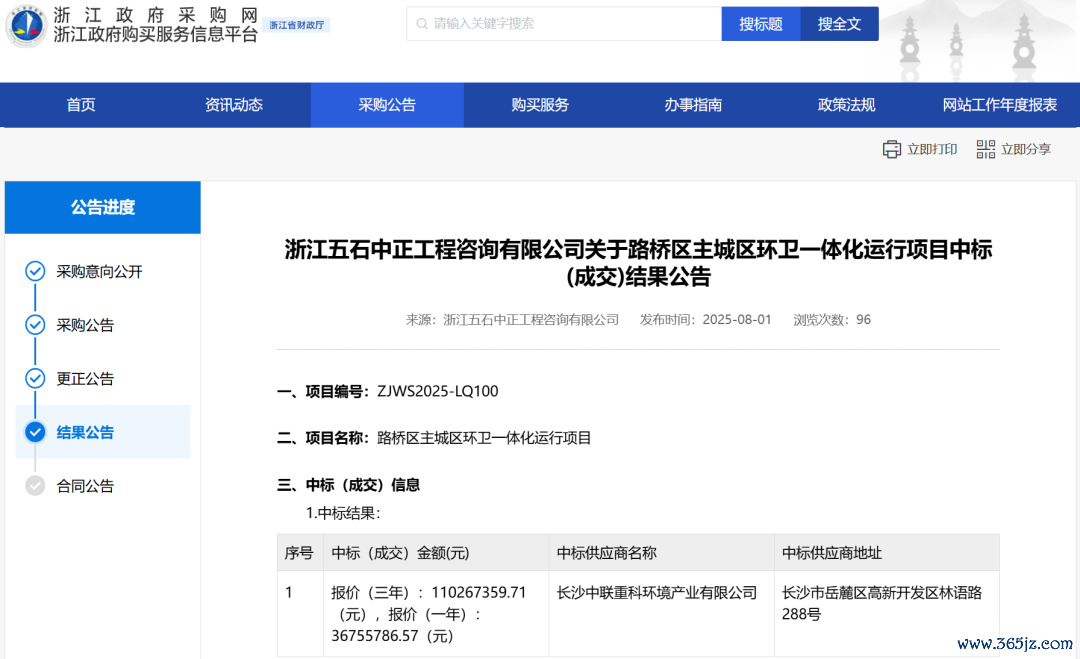Go to the 采购意向公开 progress step
This screenshot has width=1080, height=659.
click(99, 271)
